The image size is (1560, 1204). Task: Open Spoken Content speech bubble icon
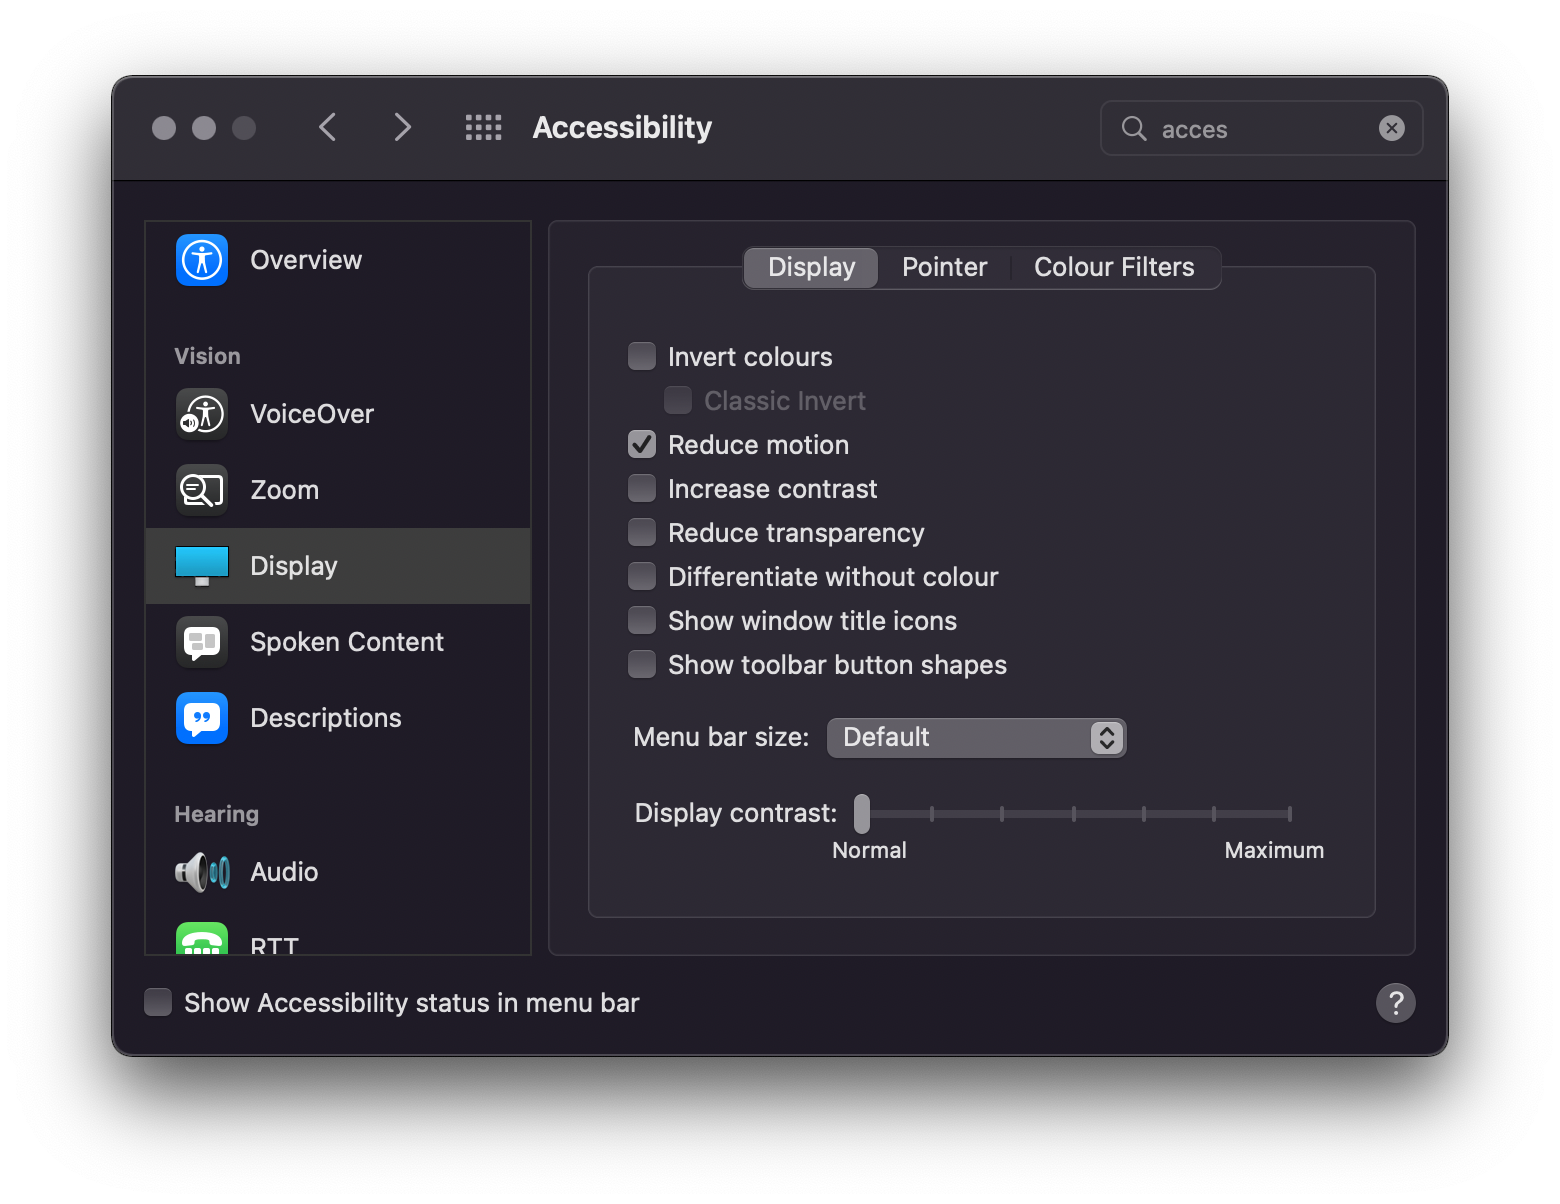click(201, 642)
